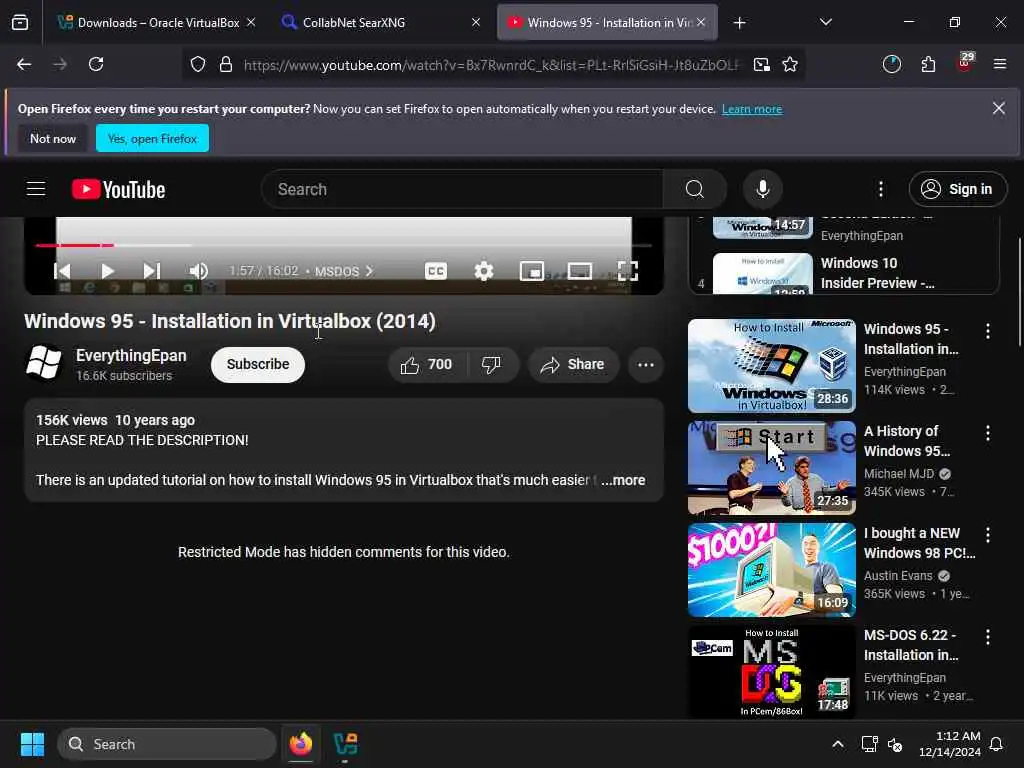The width and height of the screenshot is (1024, 768).
Task: Reload the current page
Action: tap(96, 64)
